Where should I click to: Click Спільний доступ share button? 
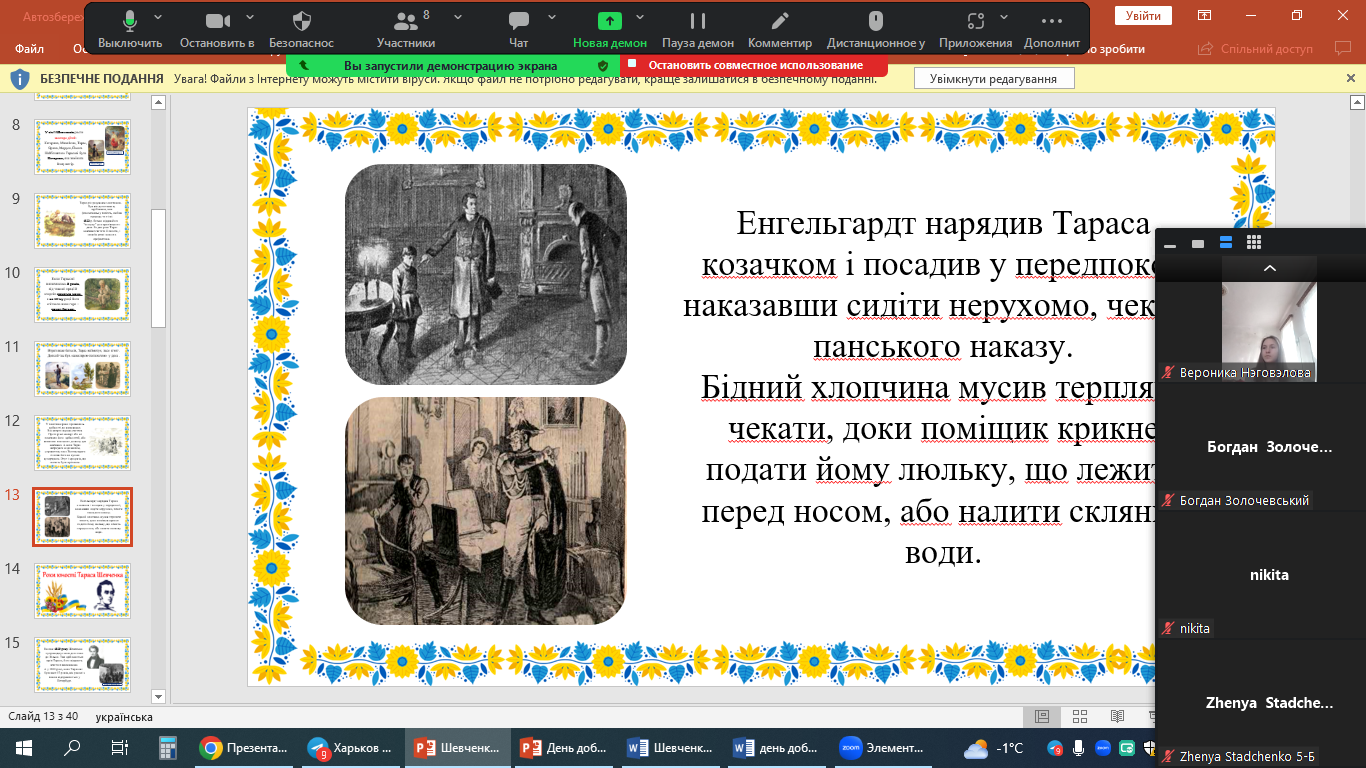(x=1257, y=48)
